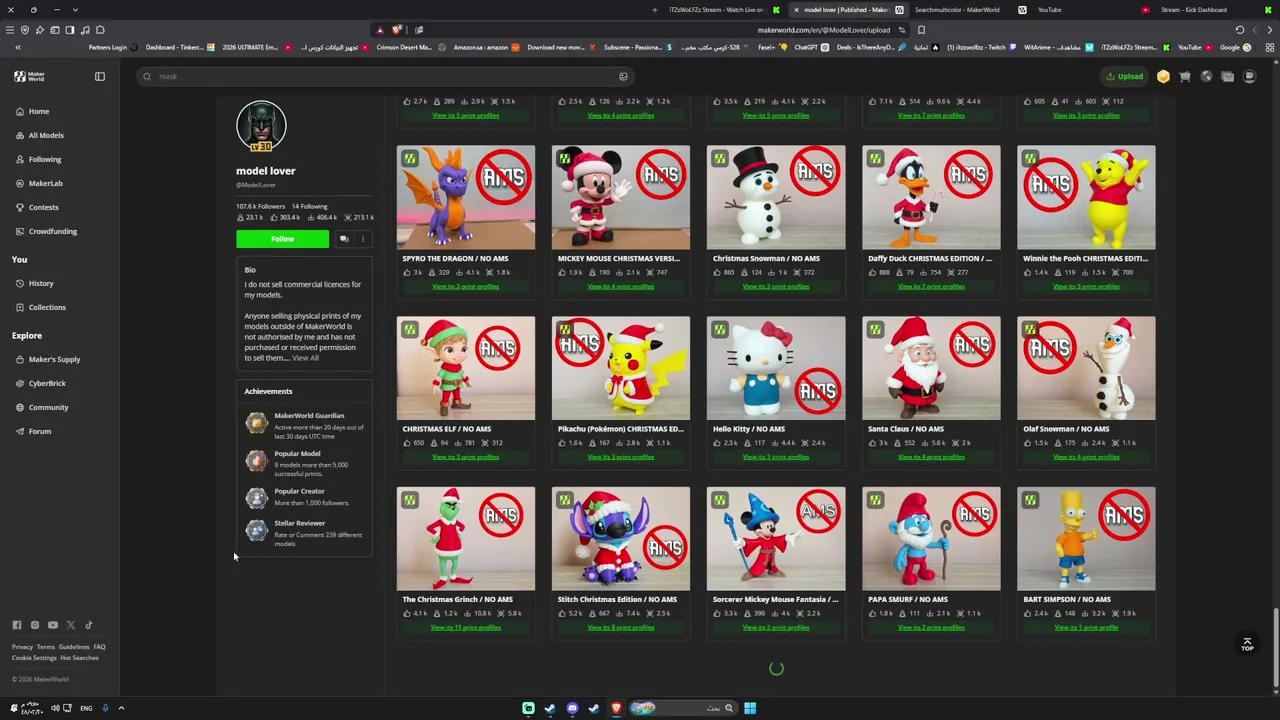The image size is (1280, 720).
Task: Open the 14 Following list
Action: 309,206
